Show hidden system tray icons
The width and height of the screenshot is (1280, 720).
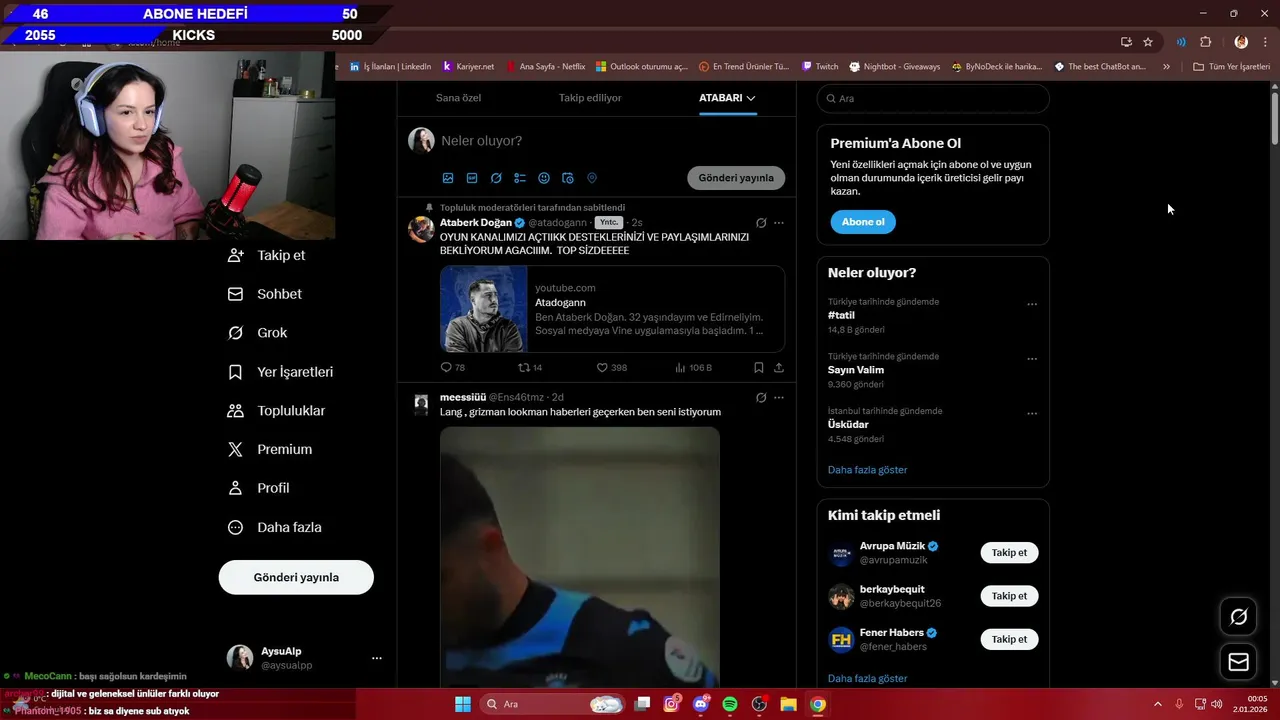coord(1158,704)
